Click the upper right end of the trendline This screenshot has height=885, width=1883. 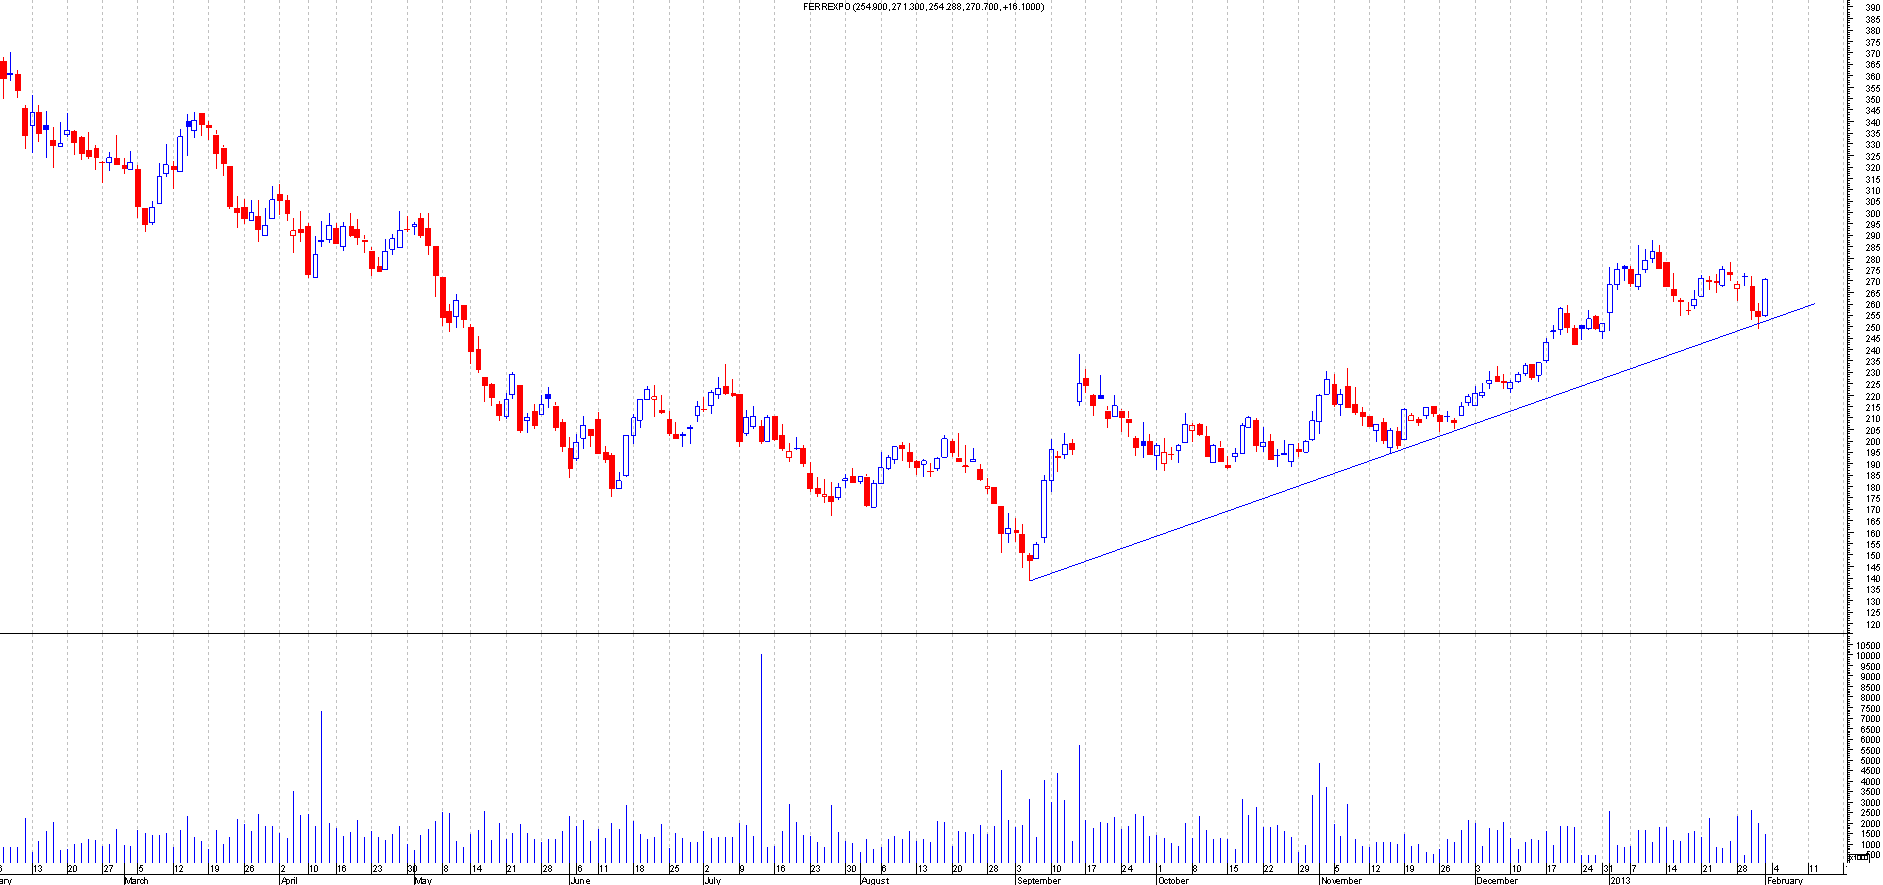[x=1813, y=304]
